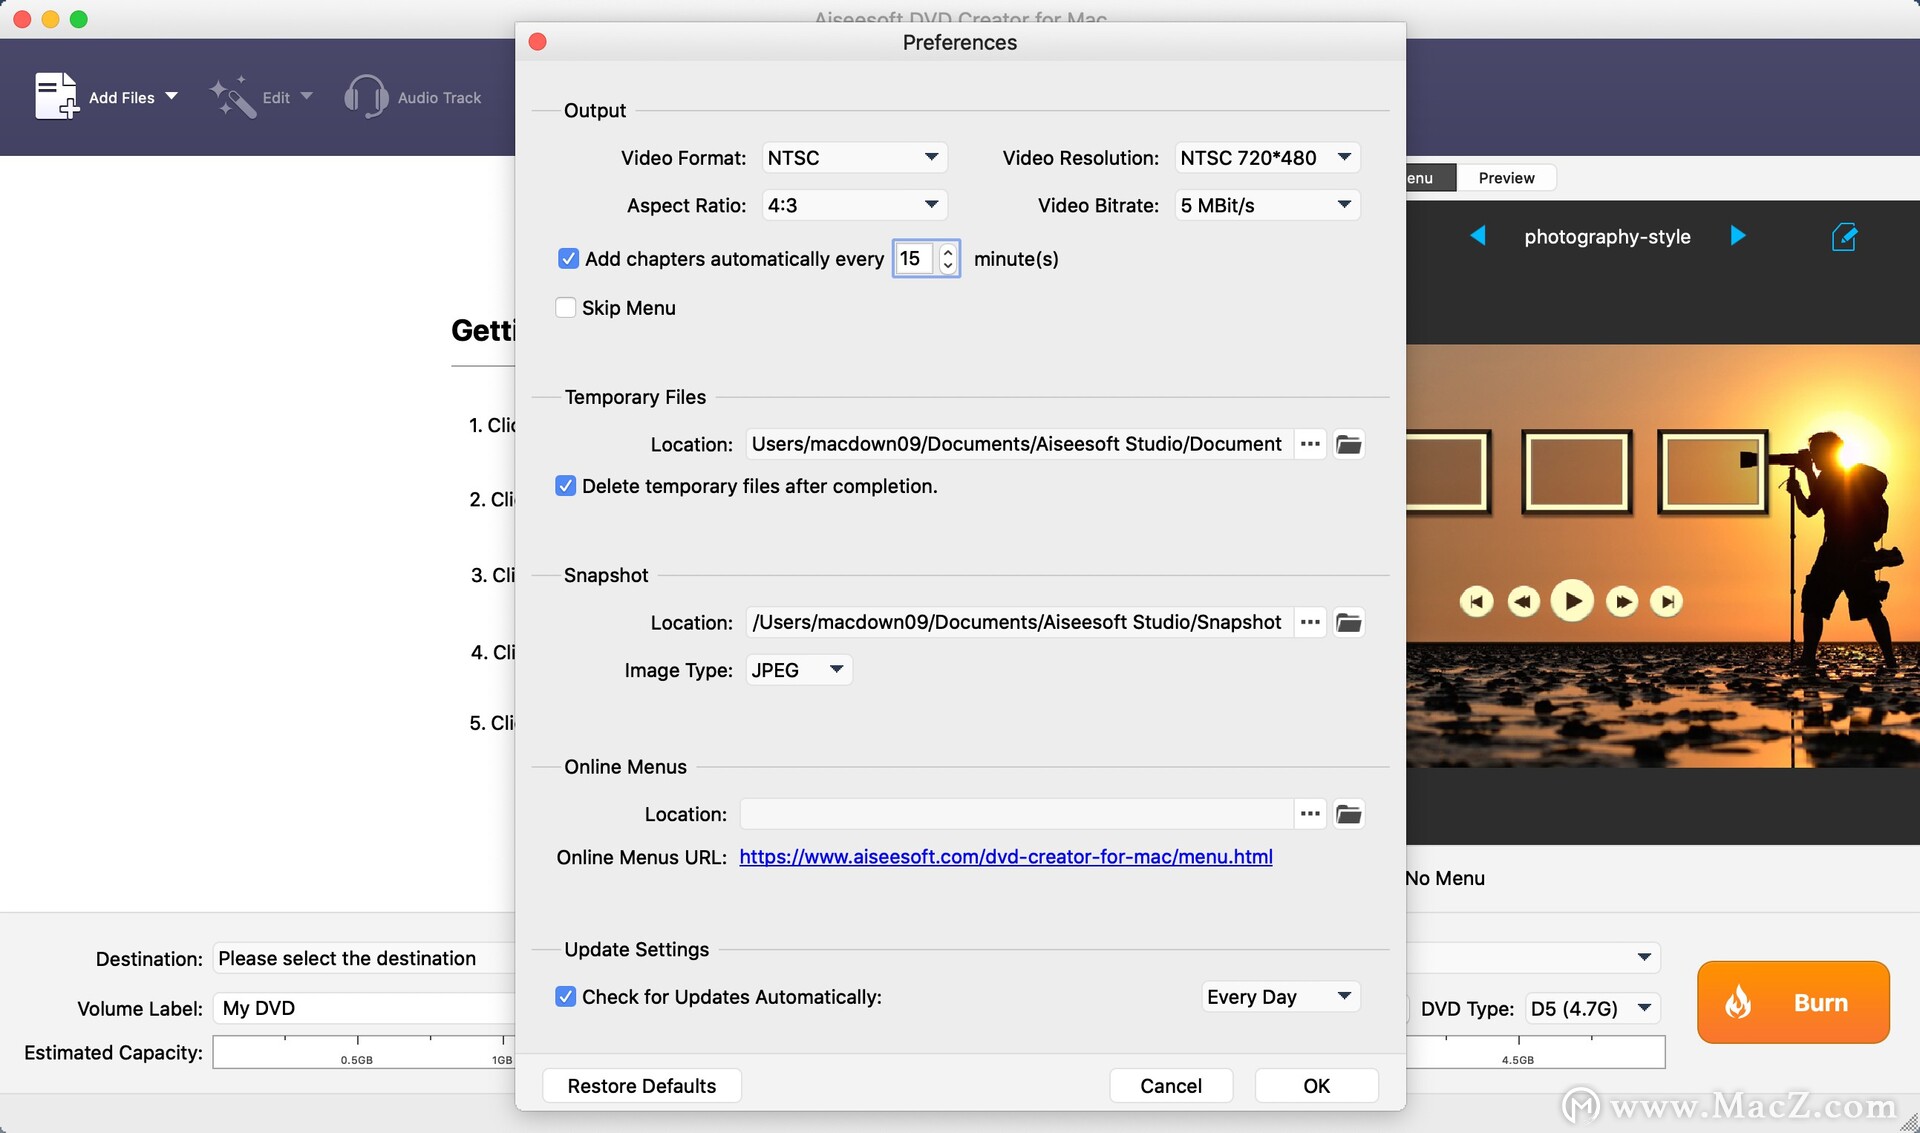This screenshot has width=1920, height=1133.
Task: Open the DVD Type D5 dropdown
Action: (1591, 1008)
